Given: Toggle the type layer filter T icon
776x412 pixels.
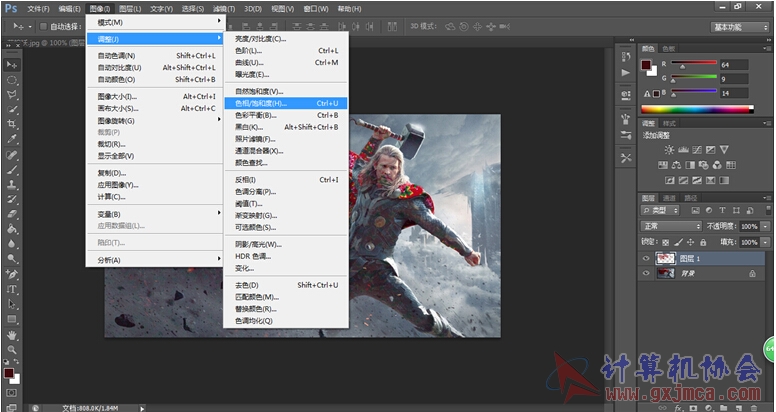Looking at the screenshot, I should (x=722, y=210).
